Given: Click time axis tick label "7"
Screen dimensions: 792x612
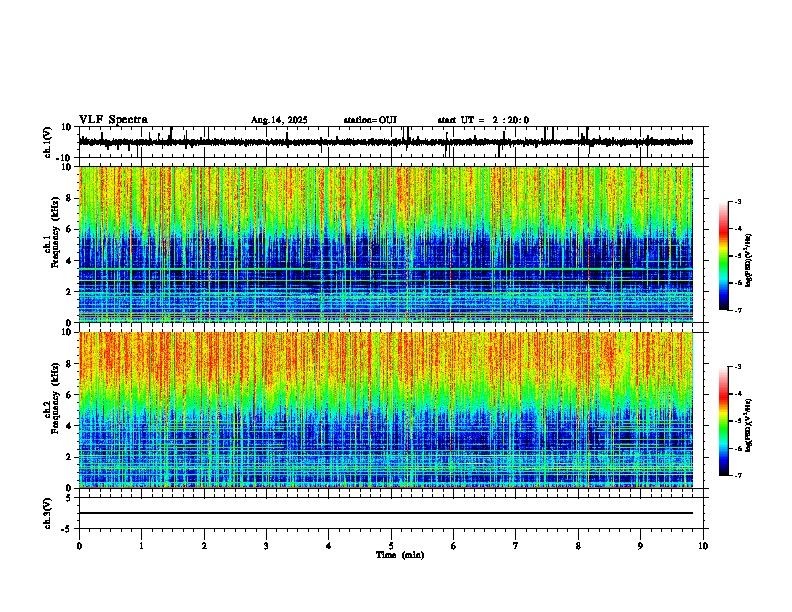Looking at the screenshot, I should [x=516, y=546].
